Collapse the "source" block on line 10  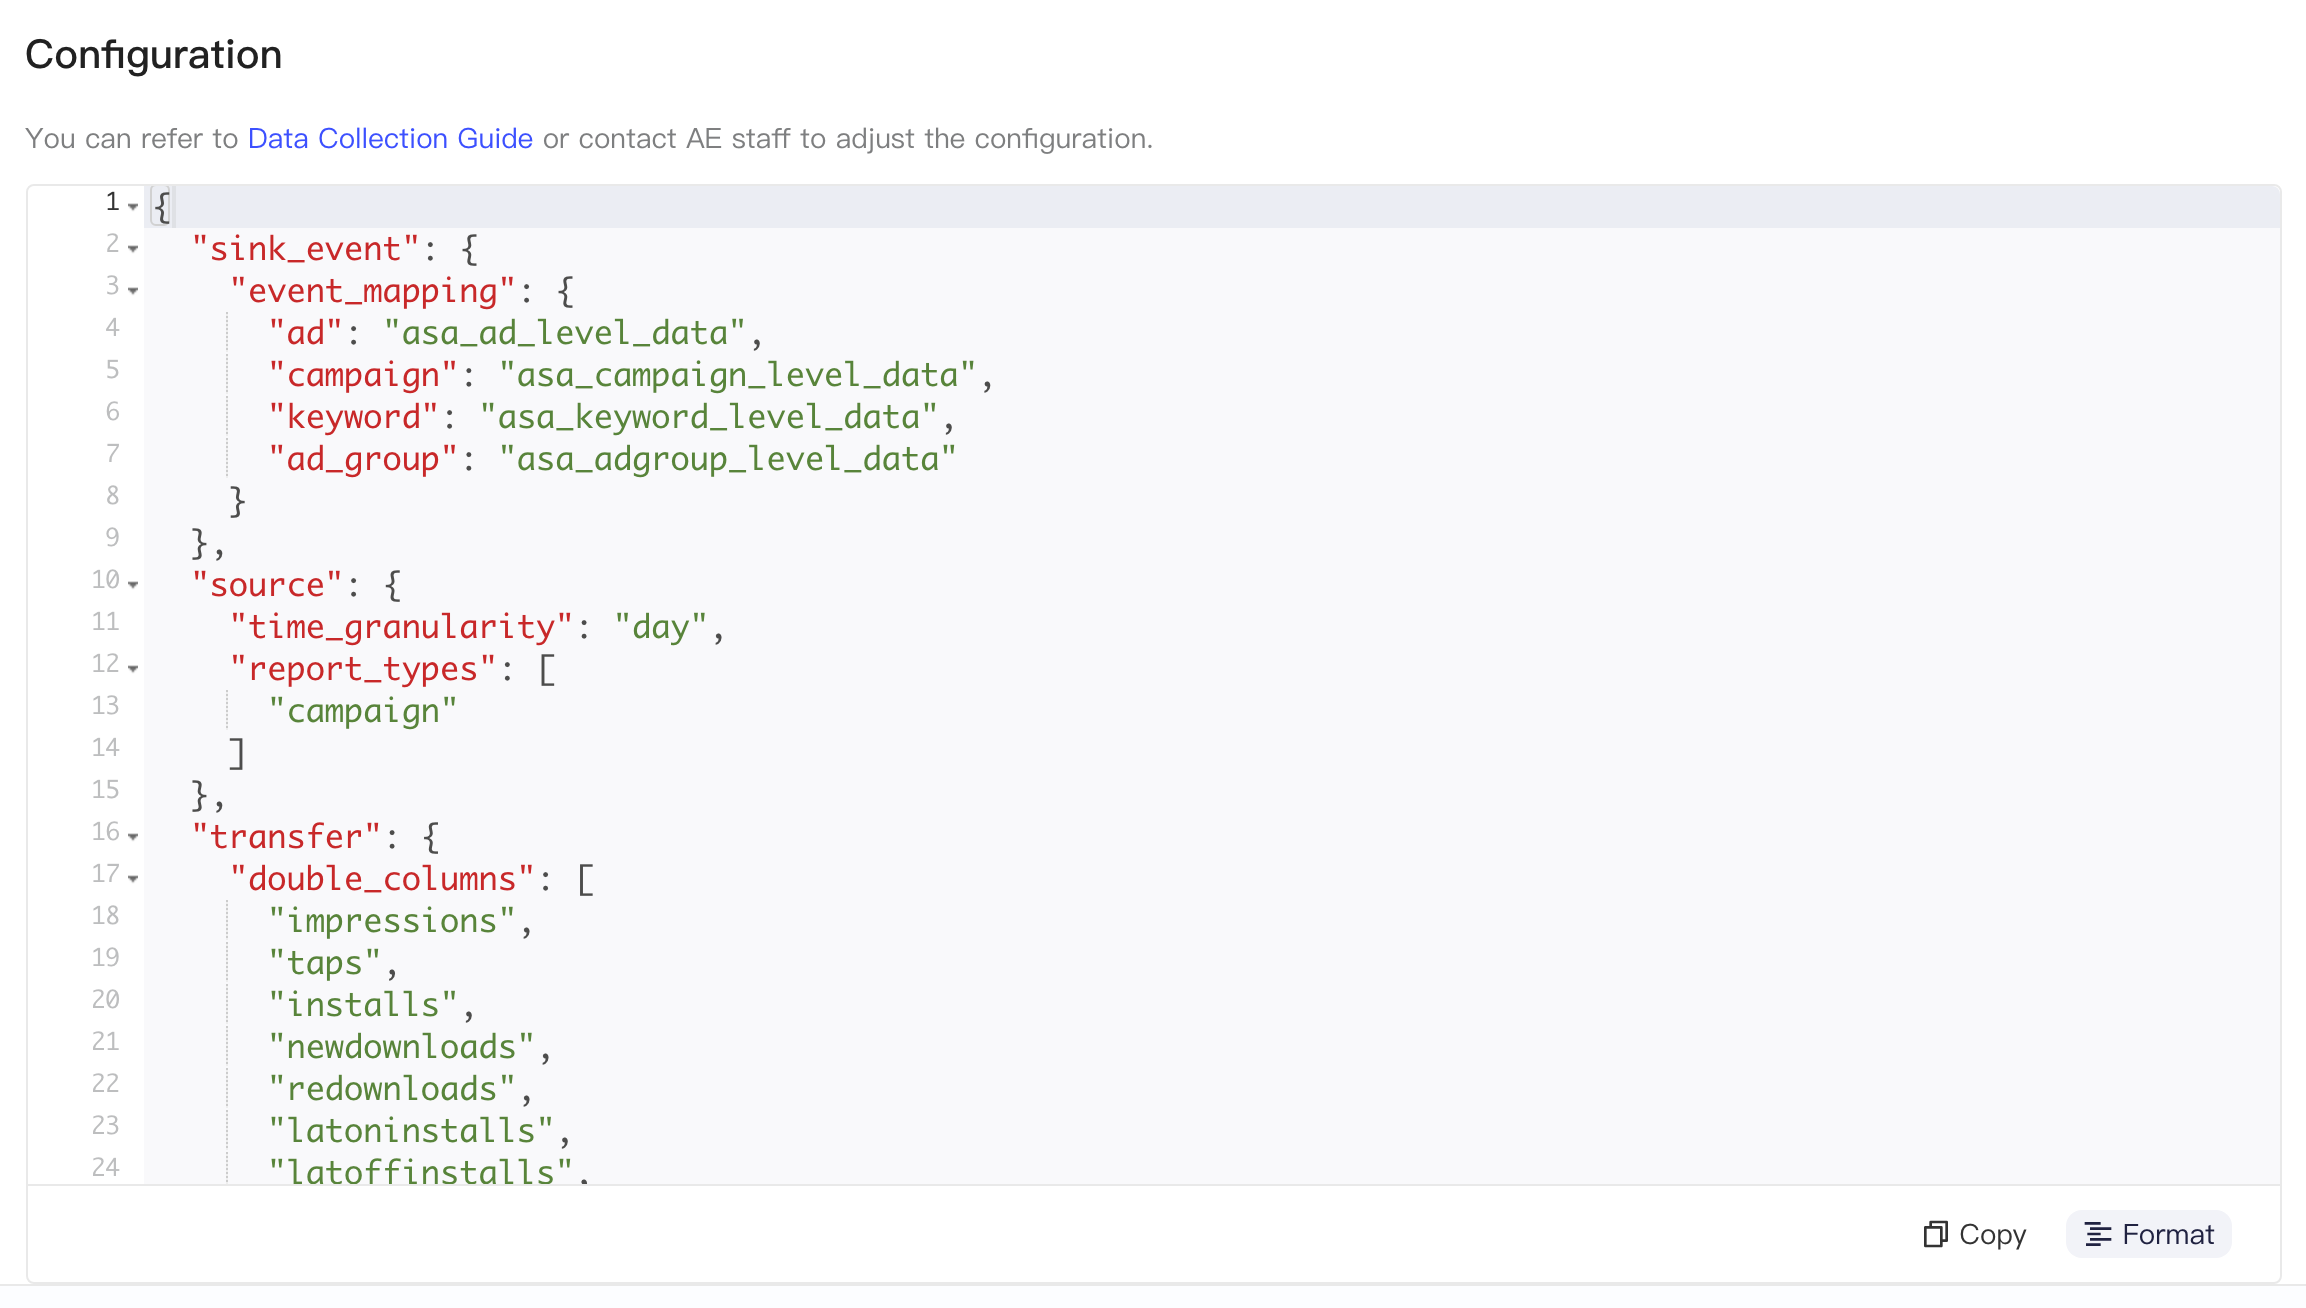point(133,584)
